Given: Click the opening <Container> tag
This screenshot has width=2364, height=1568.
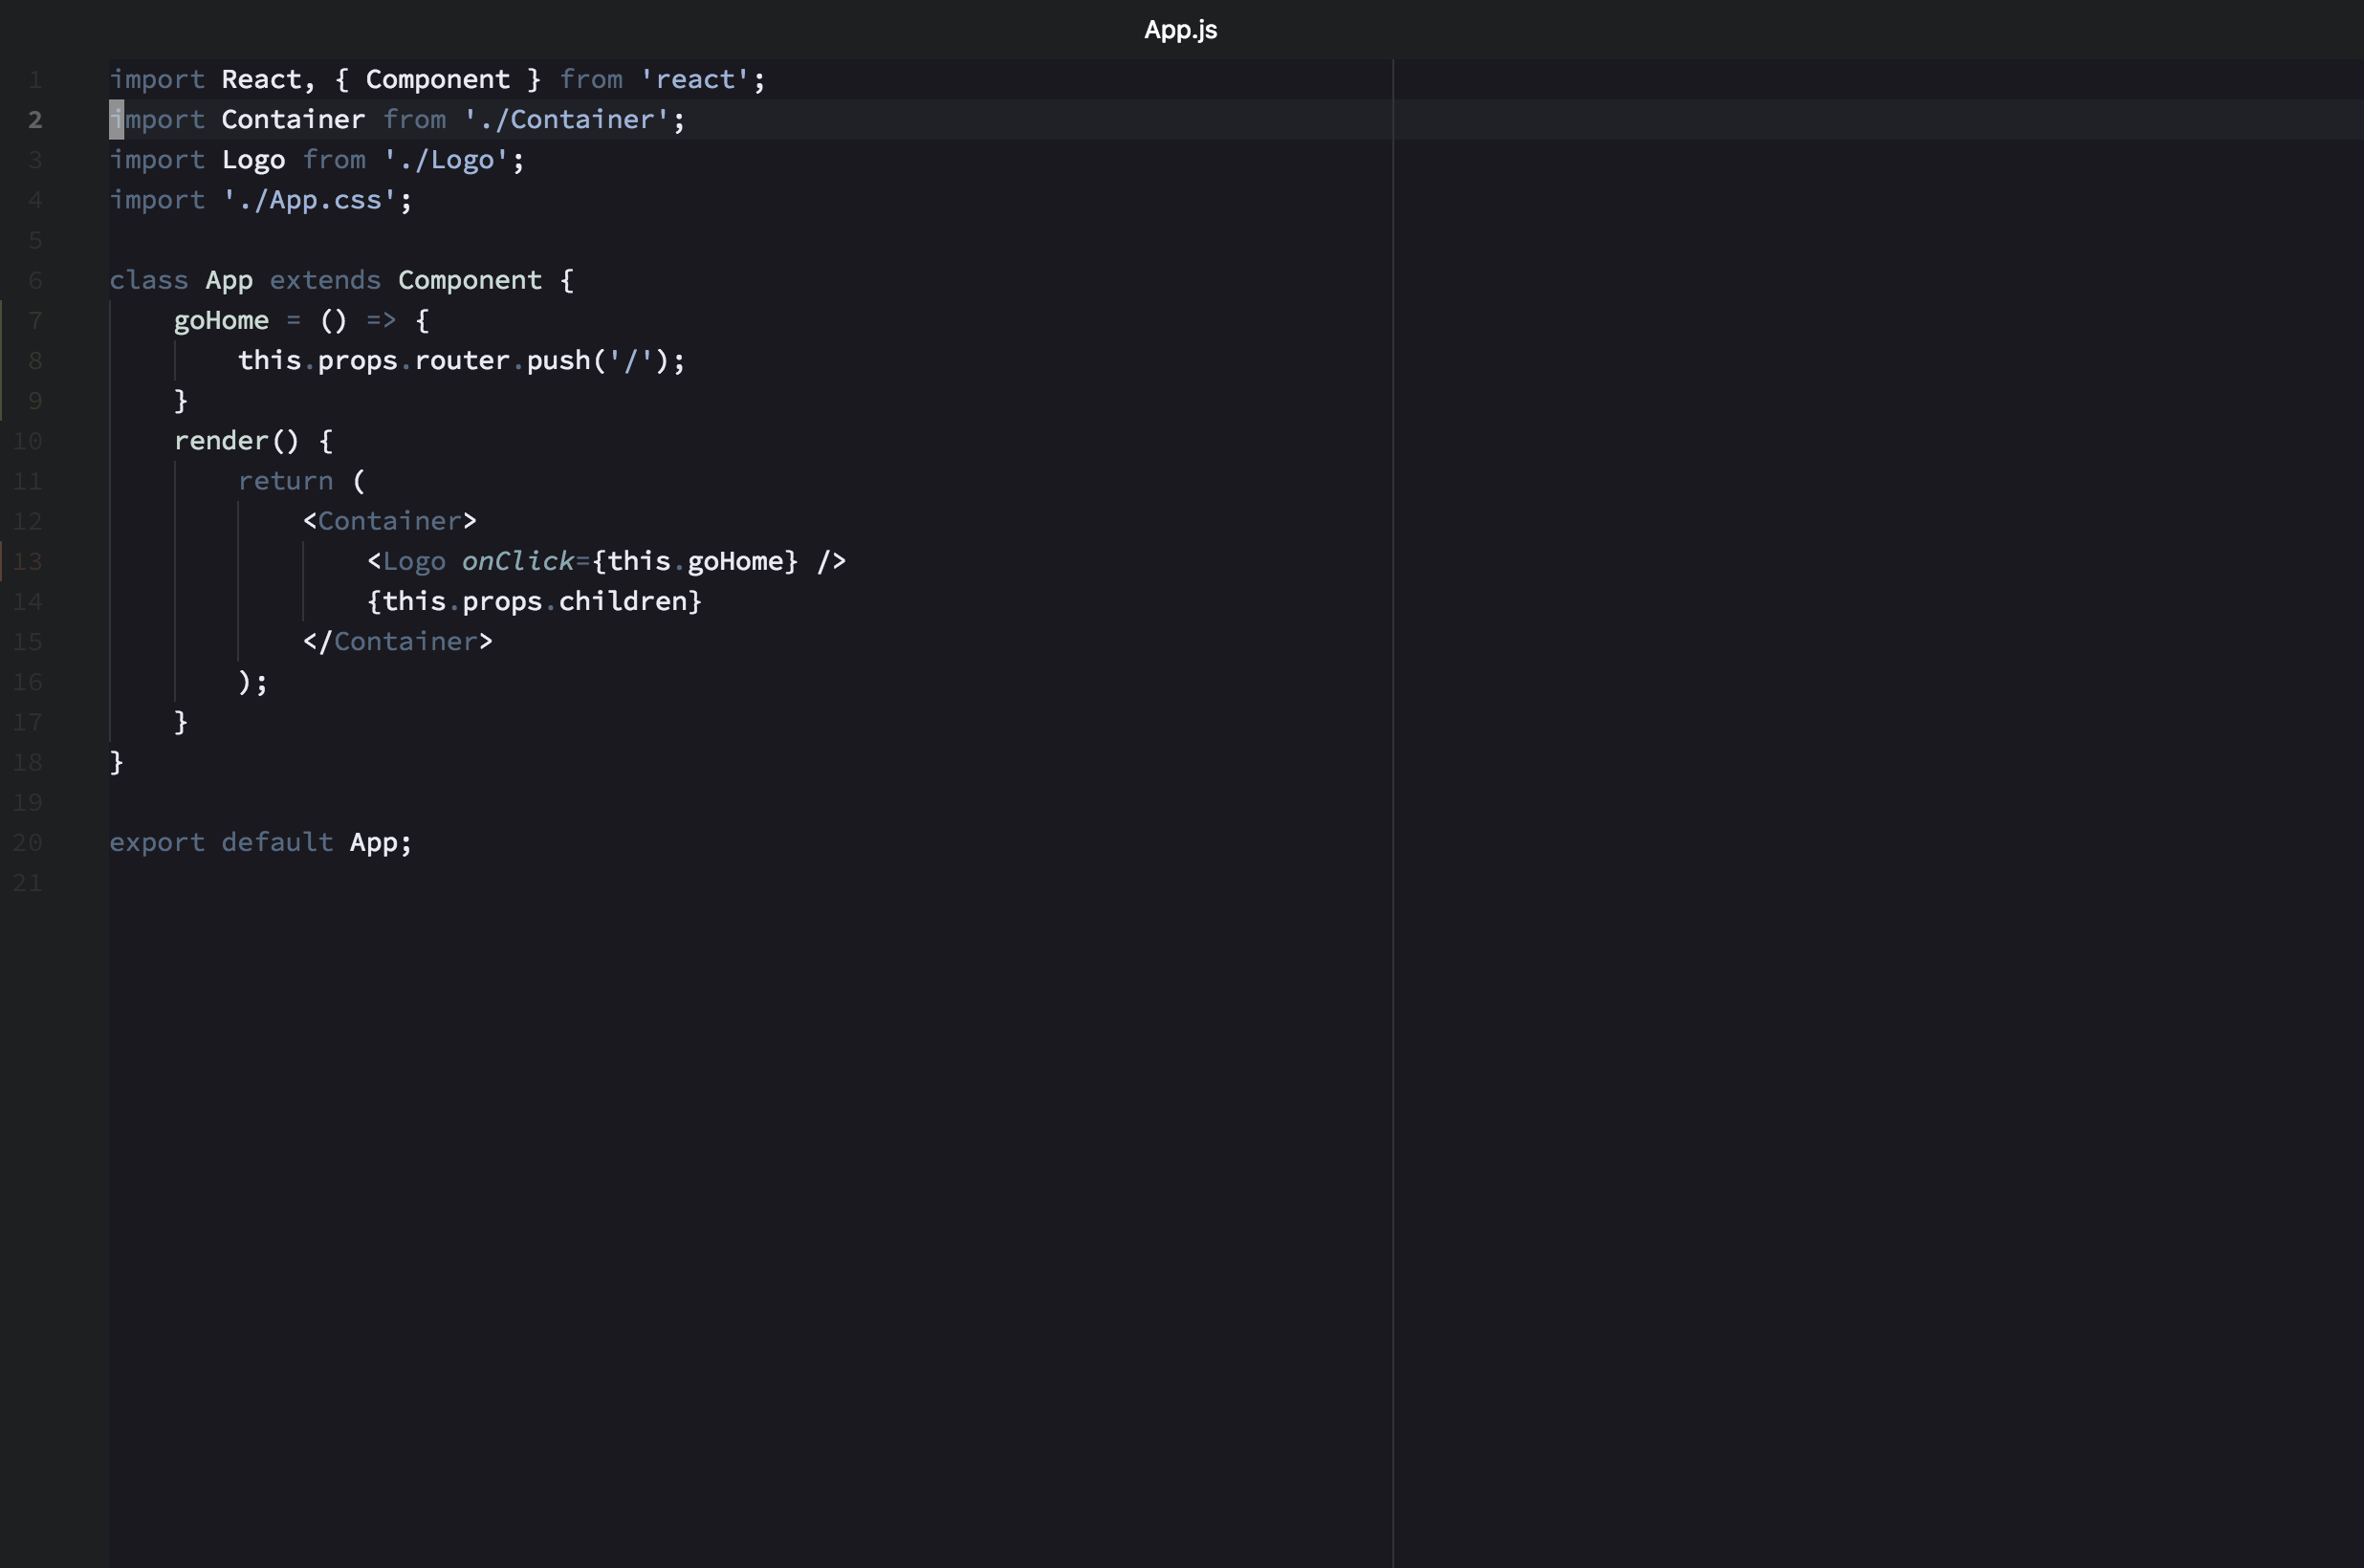Looking at the screenshot, I should [x=389, y=521].
